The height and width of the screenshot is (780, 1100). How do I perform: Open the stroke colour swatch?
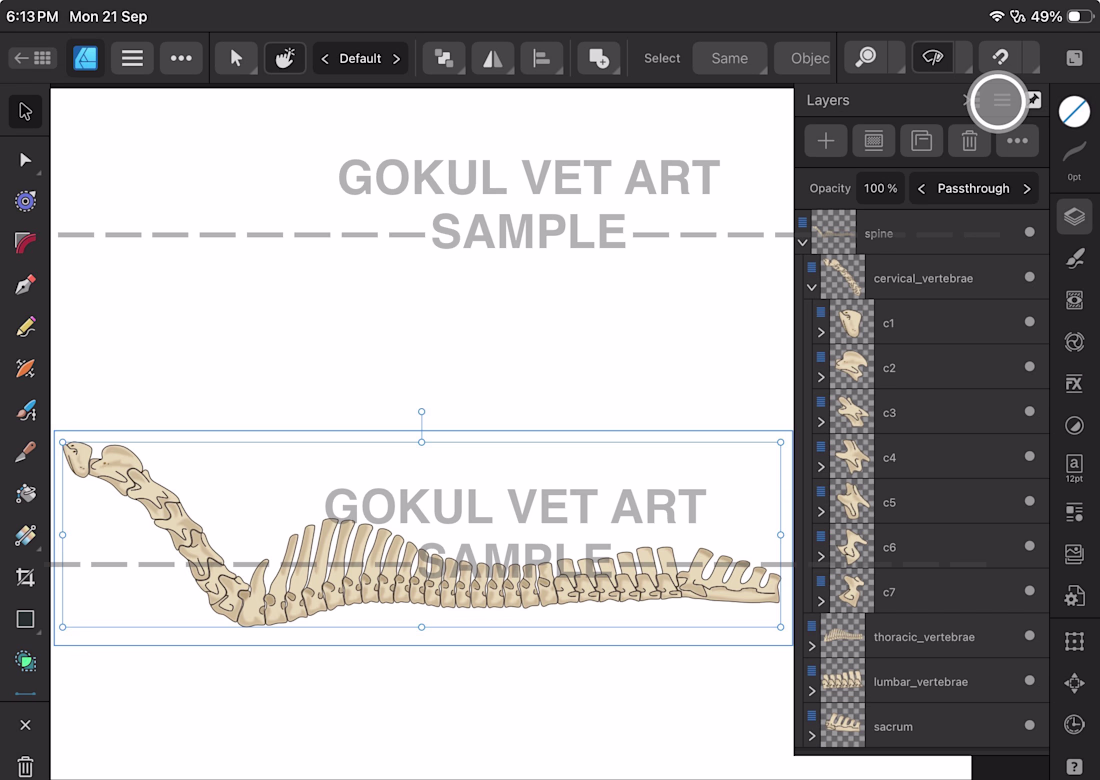(x=1074, y=151)
